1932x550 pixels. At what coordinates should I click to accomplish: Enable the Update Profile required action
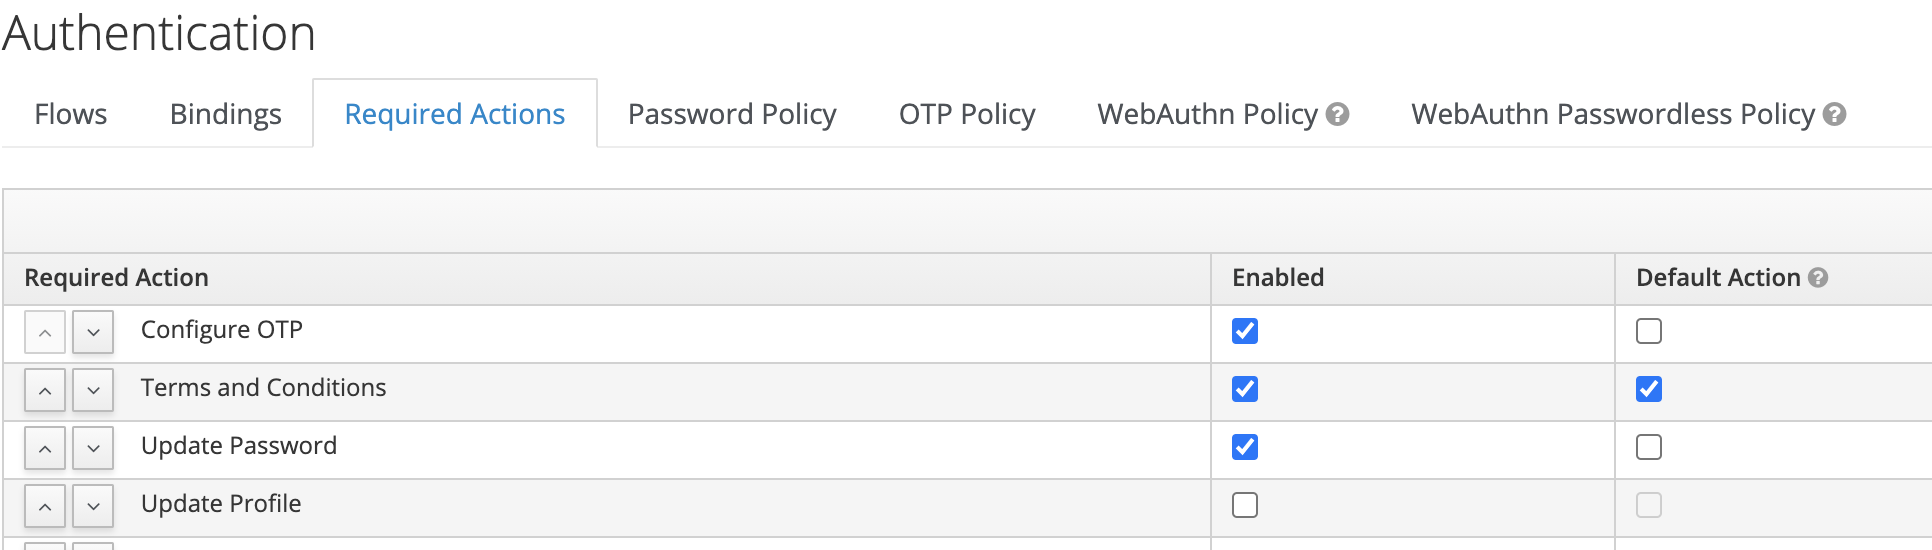coord(1245,505)
